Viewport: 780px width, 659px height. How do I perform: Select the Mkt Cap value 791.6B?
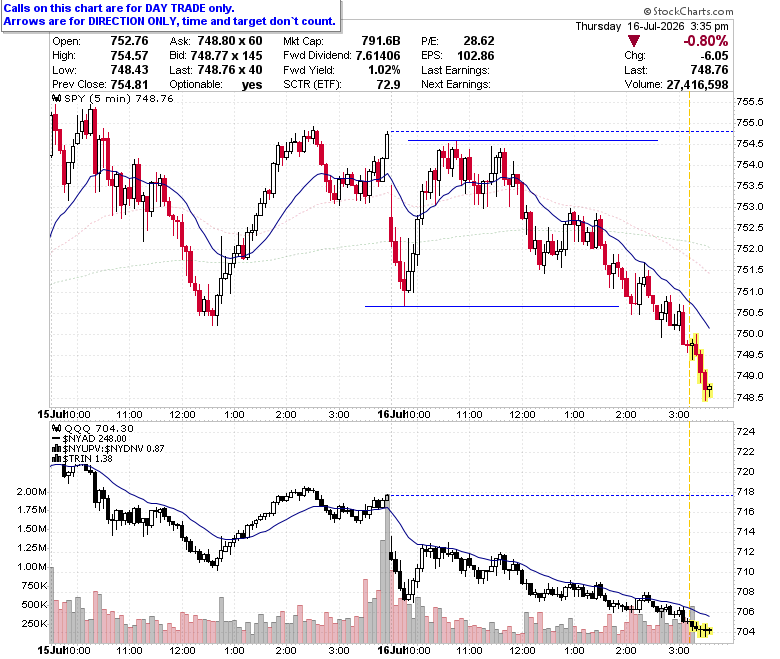(381, 41)
